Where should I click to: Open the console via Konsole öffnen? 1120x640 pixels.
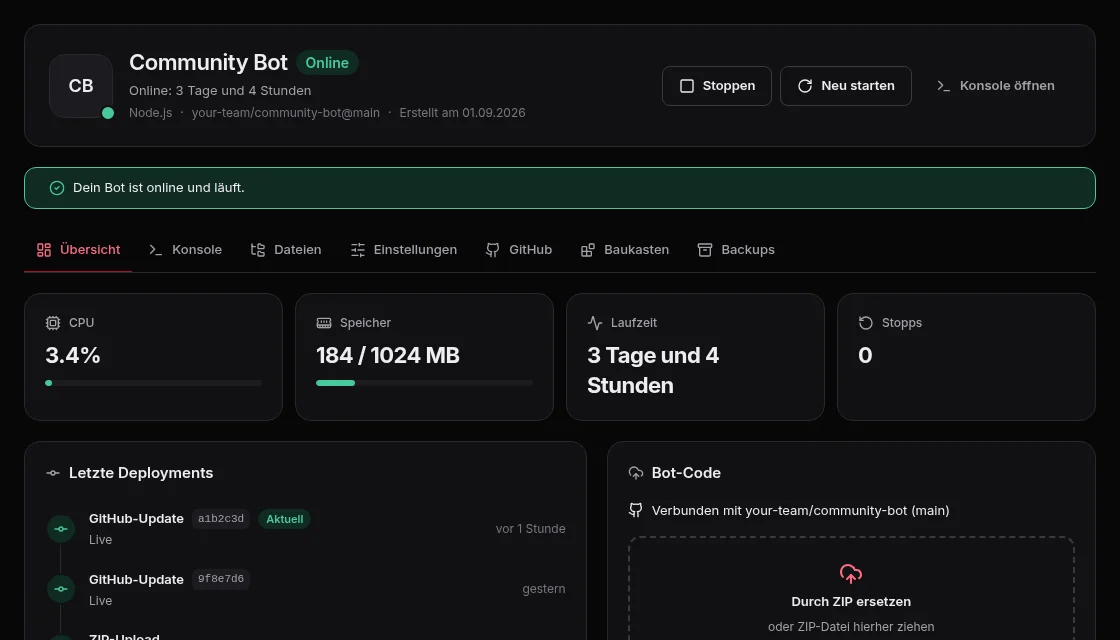[x=995, y=86]
